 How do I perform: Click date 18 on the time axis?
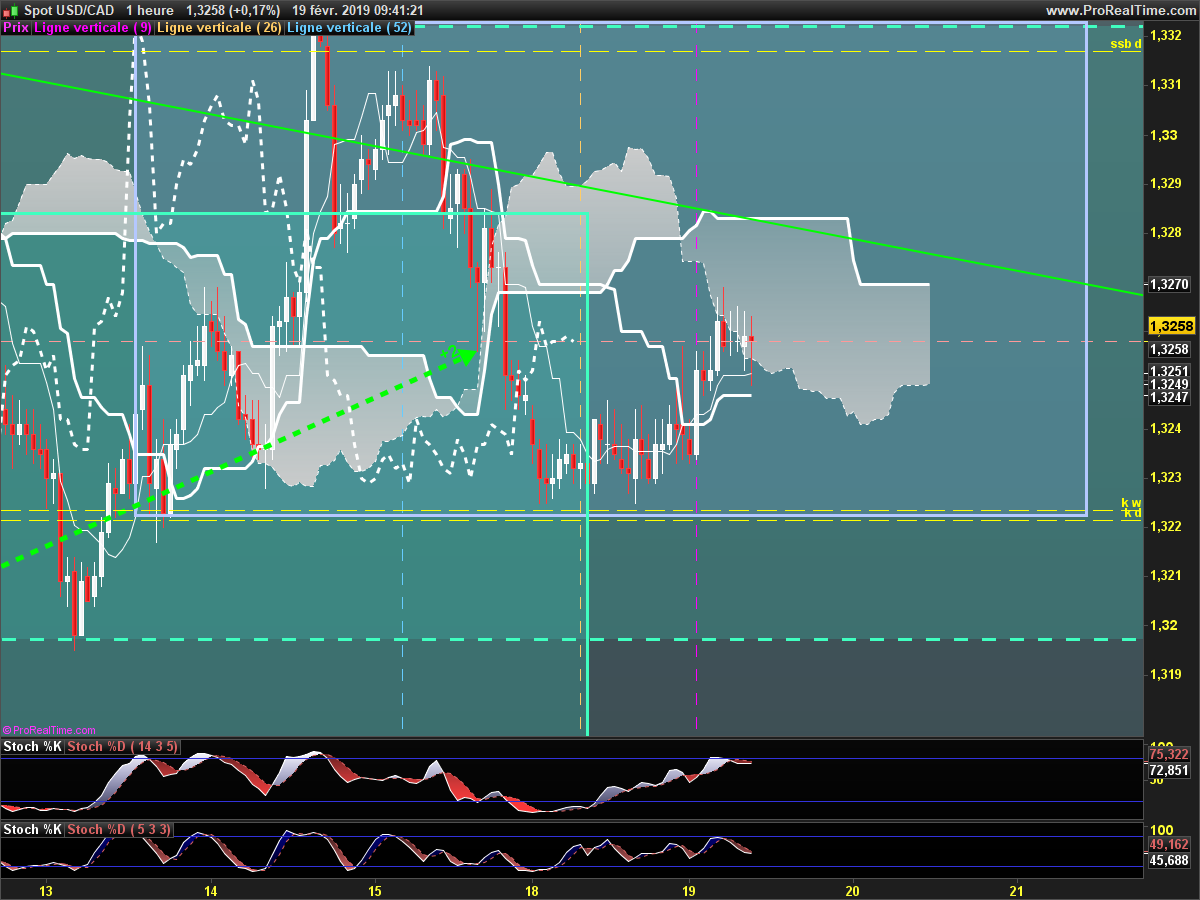click(x=531, y=890)
